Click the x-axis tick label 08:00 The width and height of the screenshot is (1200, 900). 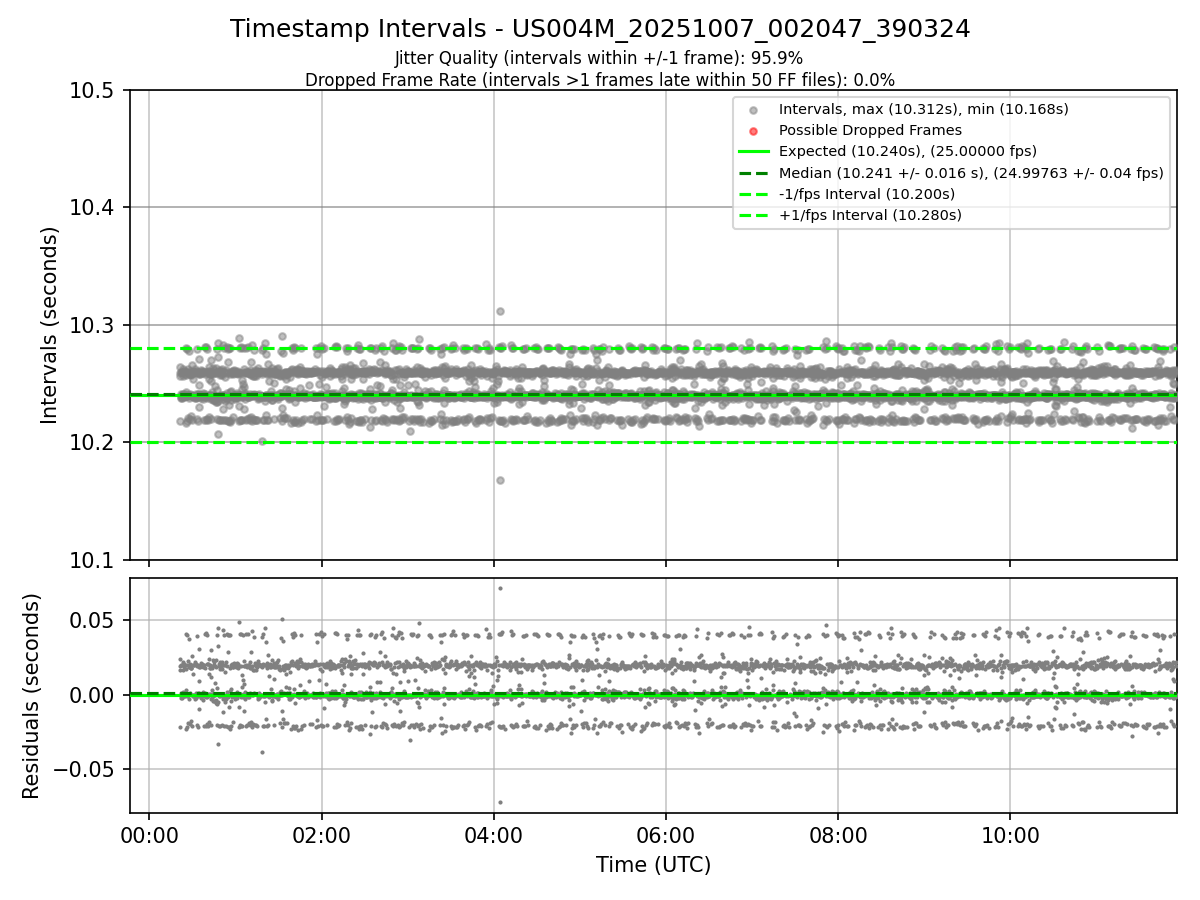[x=837, y=834]
